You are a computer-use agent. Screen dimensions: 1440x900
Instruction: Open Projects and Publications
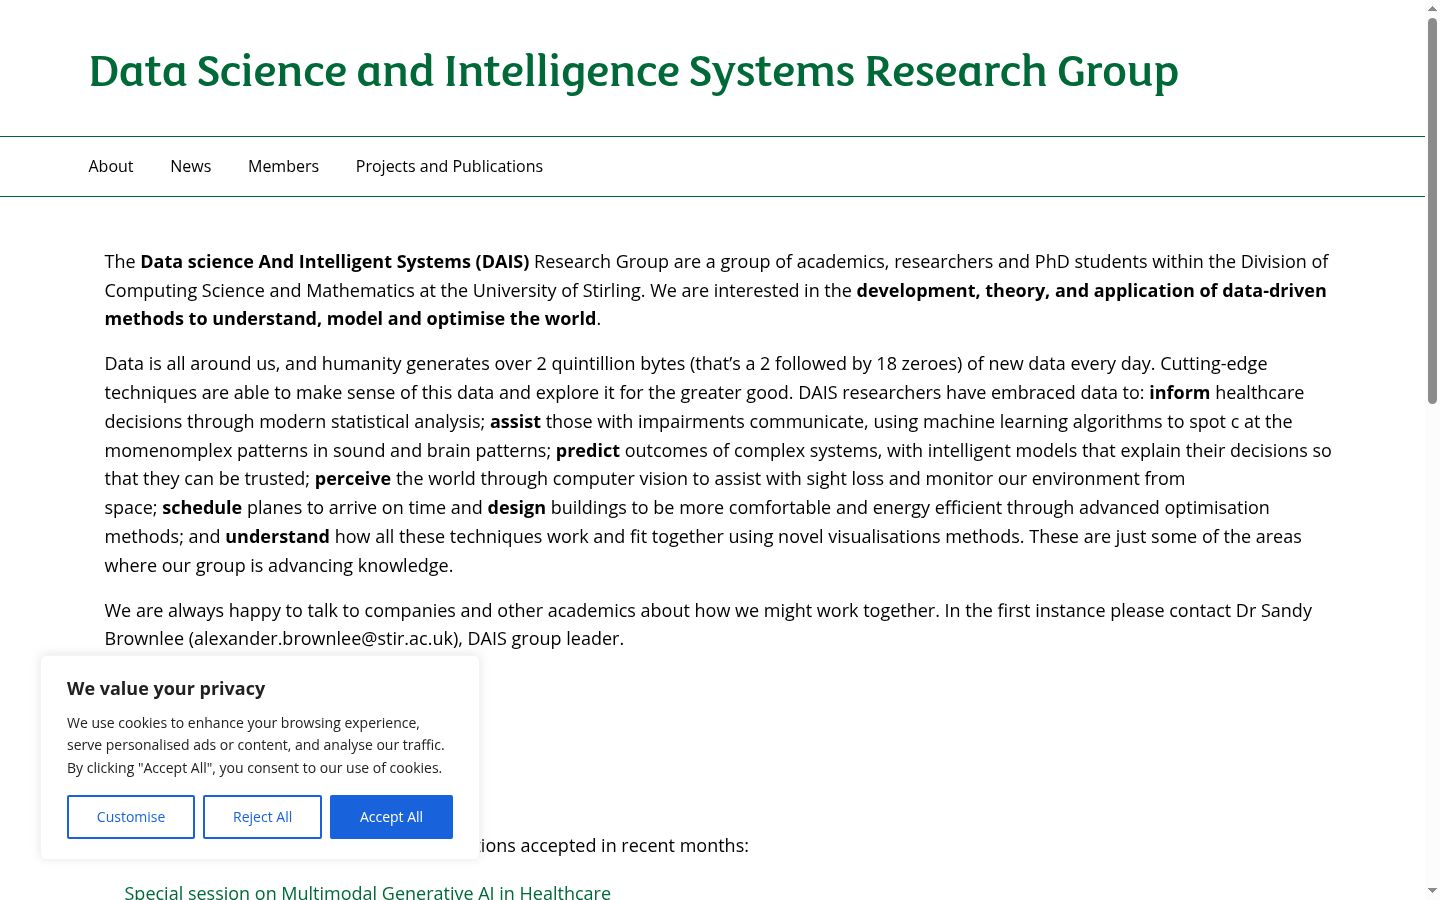pyautogui.click(x=449, y=166)
